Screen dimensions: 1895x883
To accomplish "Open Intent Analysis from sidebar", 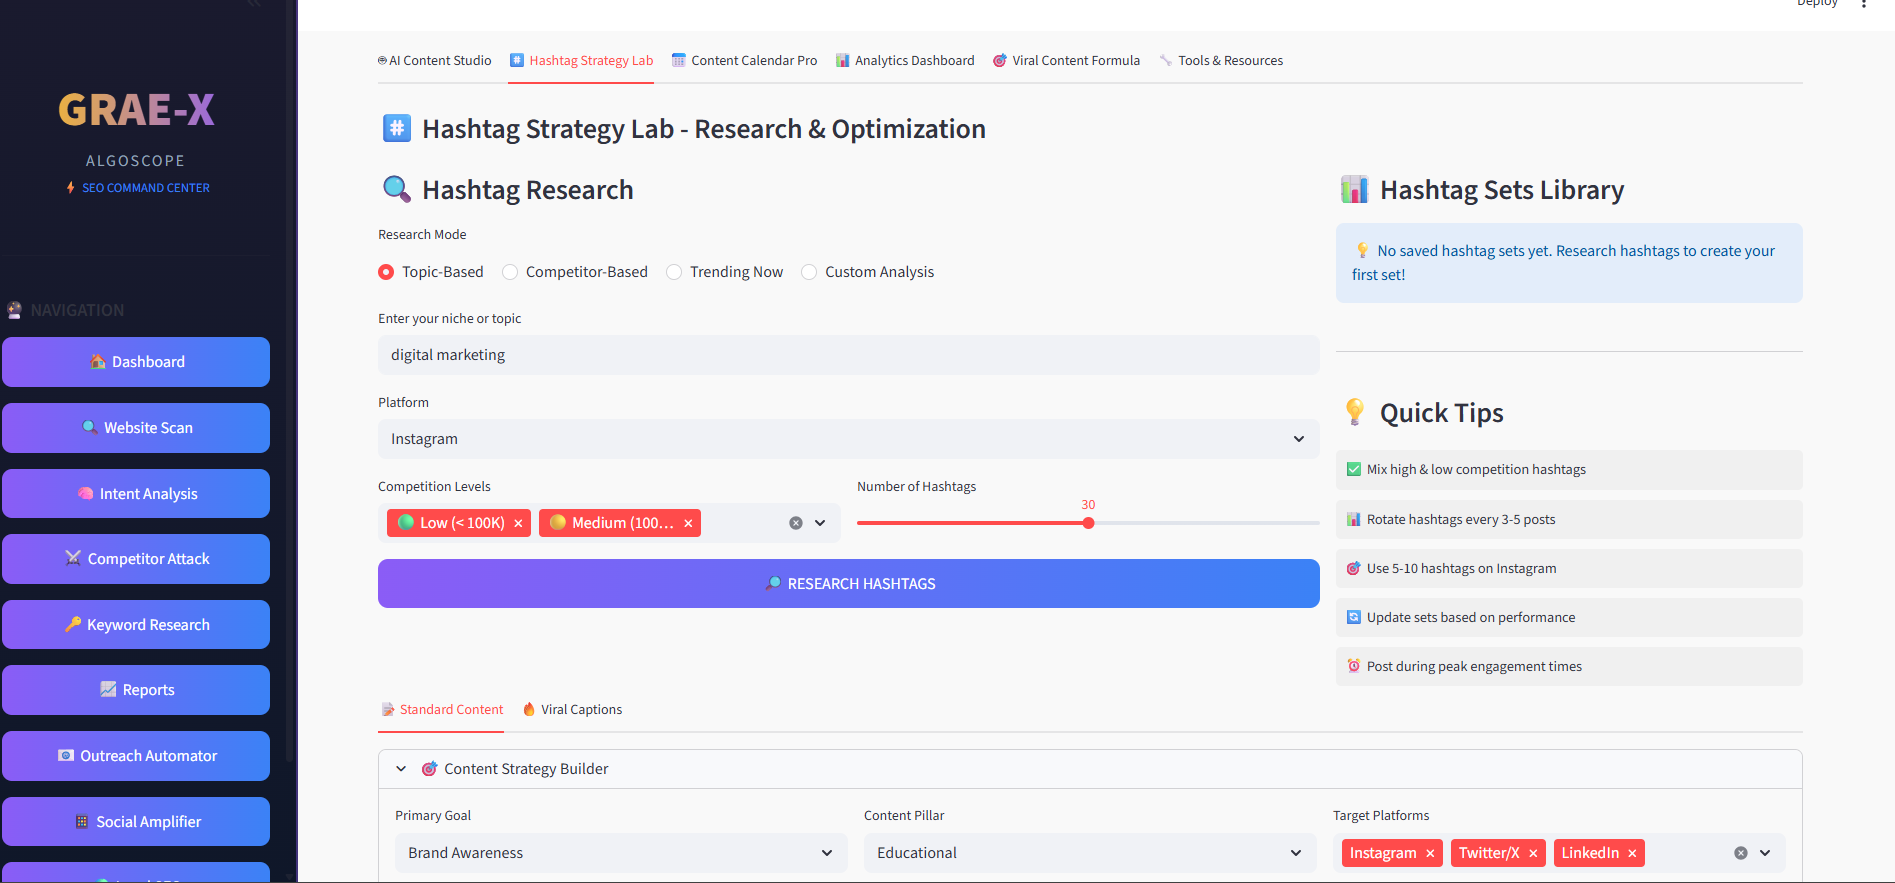I will (136, 494).
